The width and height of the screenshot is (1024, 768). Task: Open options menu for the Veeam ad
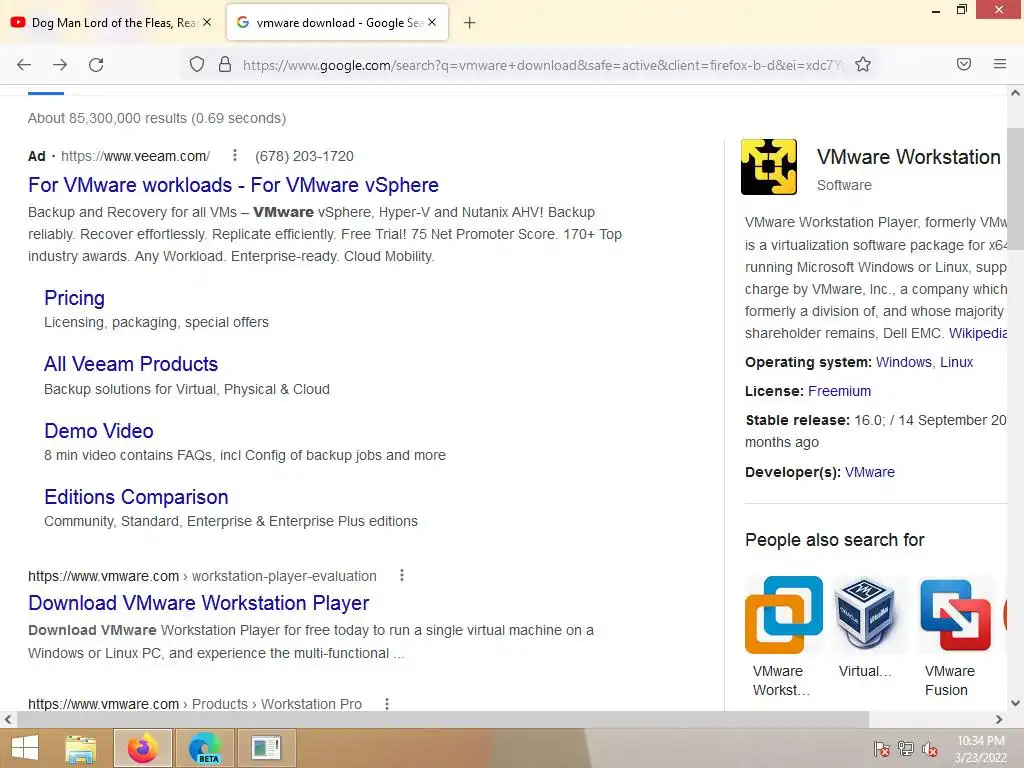(234, 155)
